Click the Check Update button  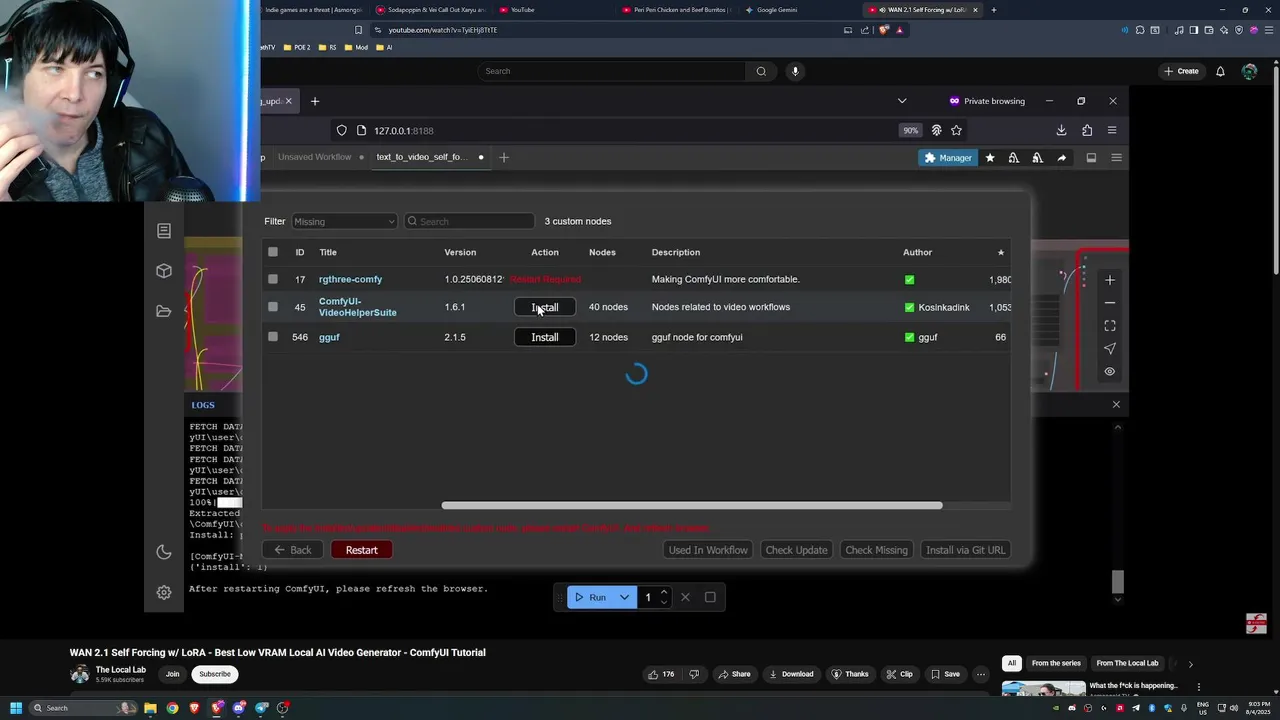click(x=796, y=550)
